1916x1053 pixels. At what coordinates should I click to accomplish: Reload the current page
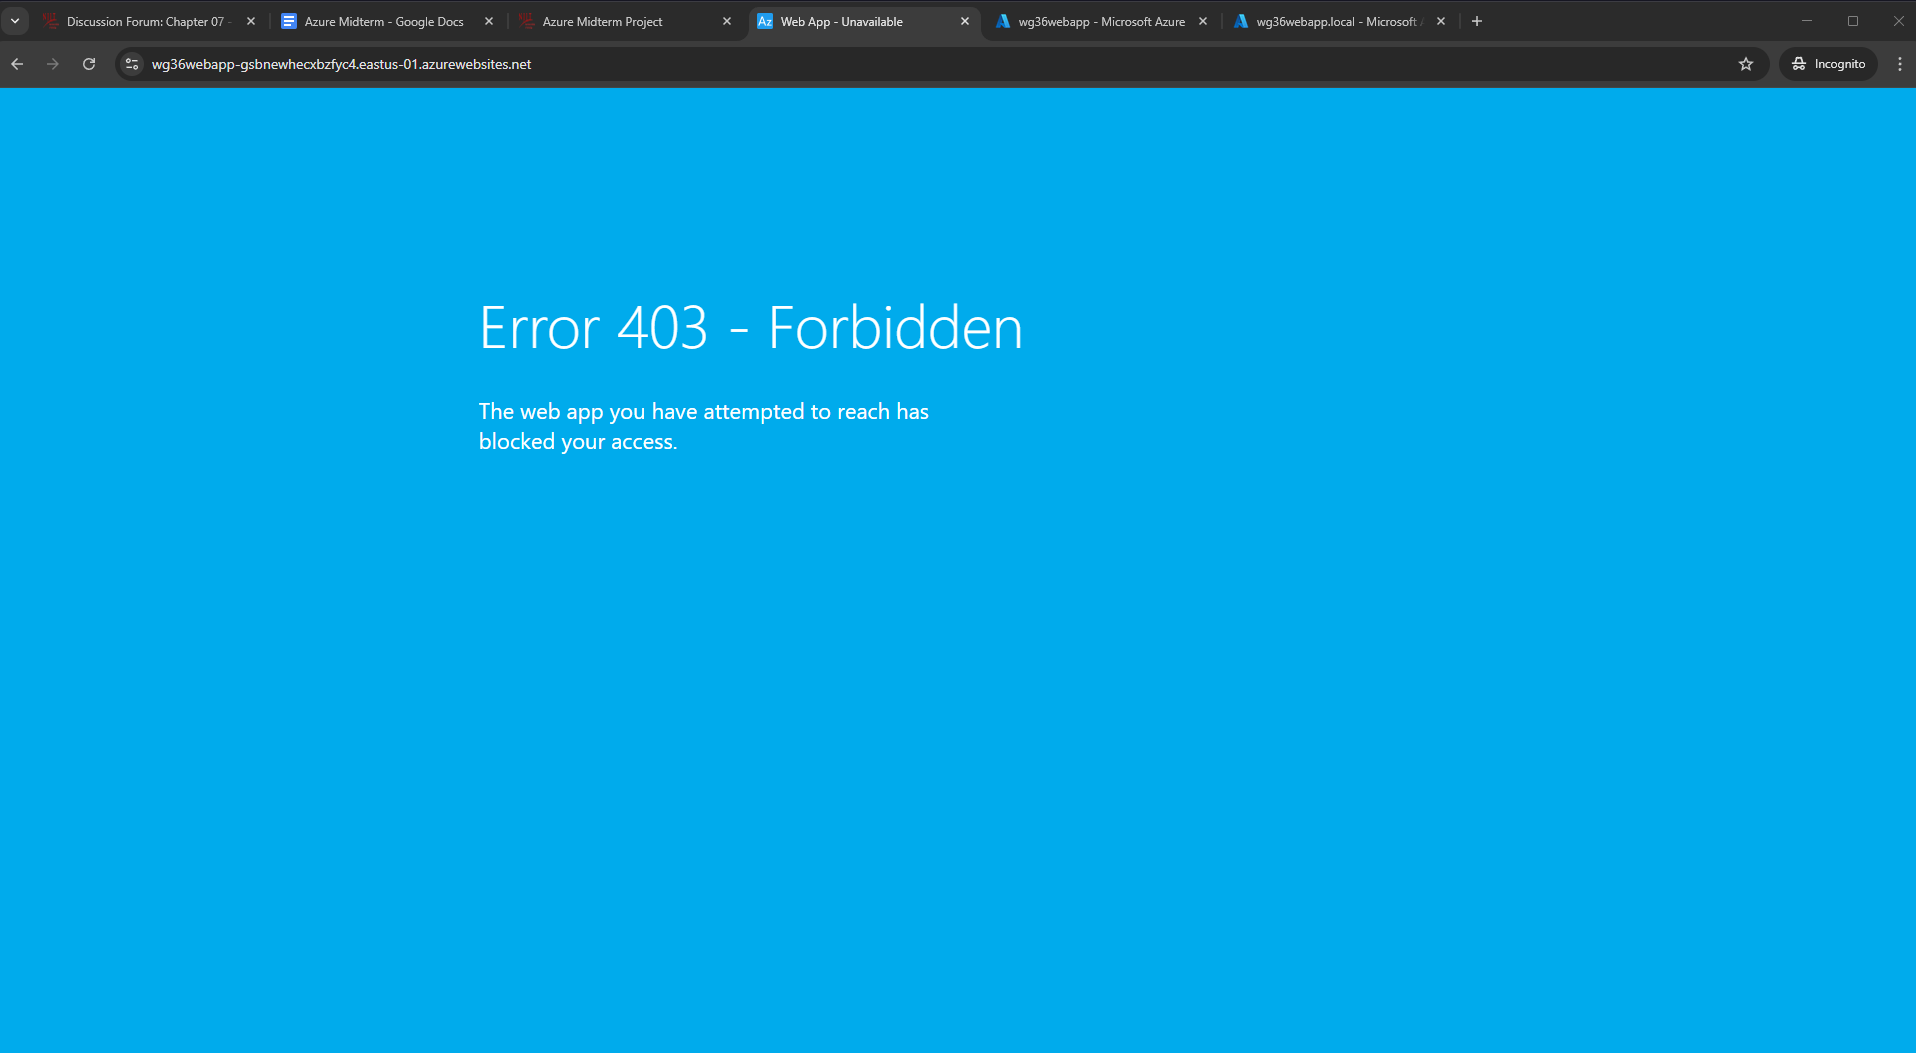tap(89, 64)
